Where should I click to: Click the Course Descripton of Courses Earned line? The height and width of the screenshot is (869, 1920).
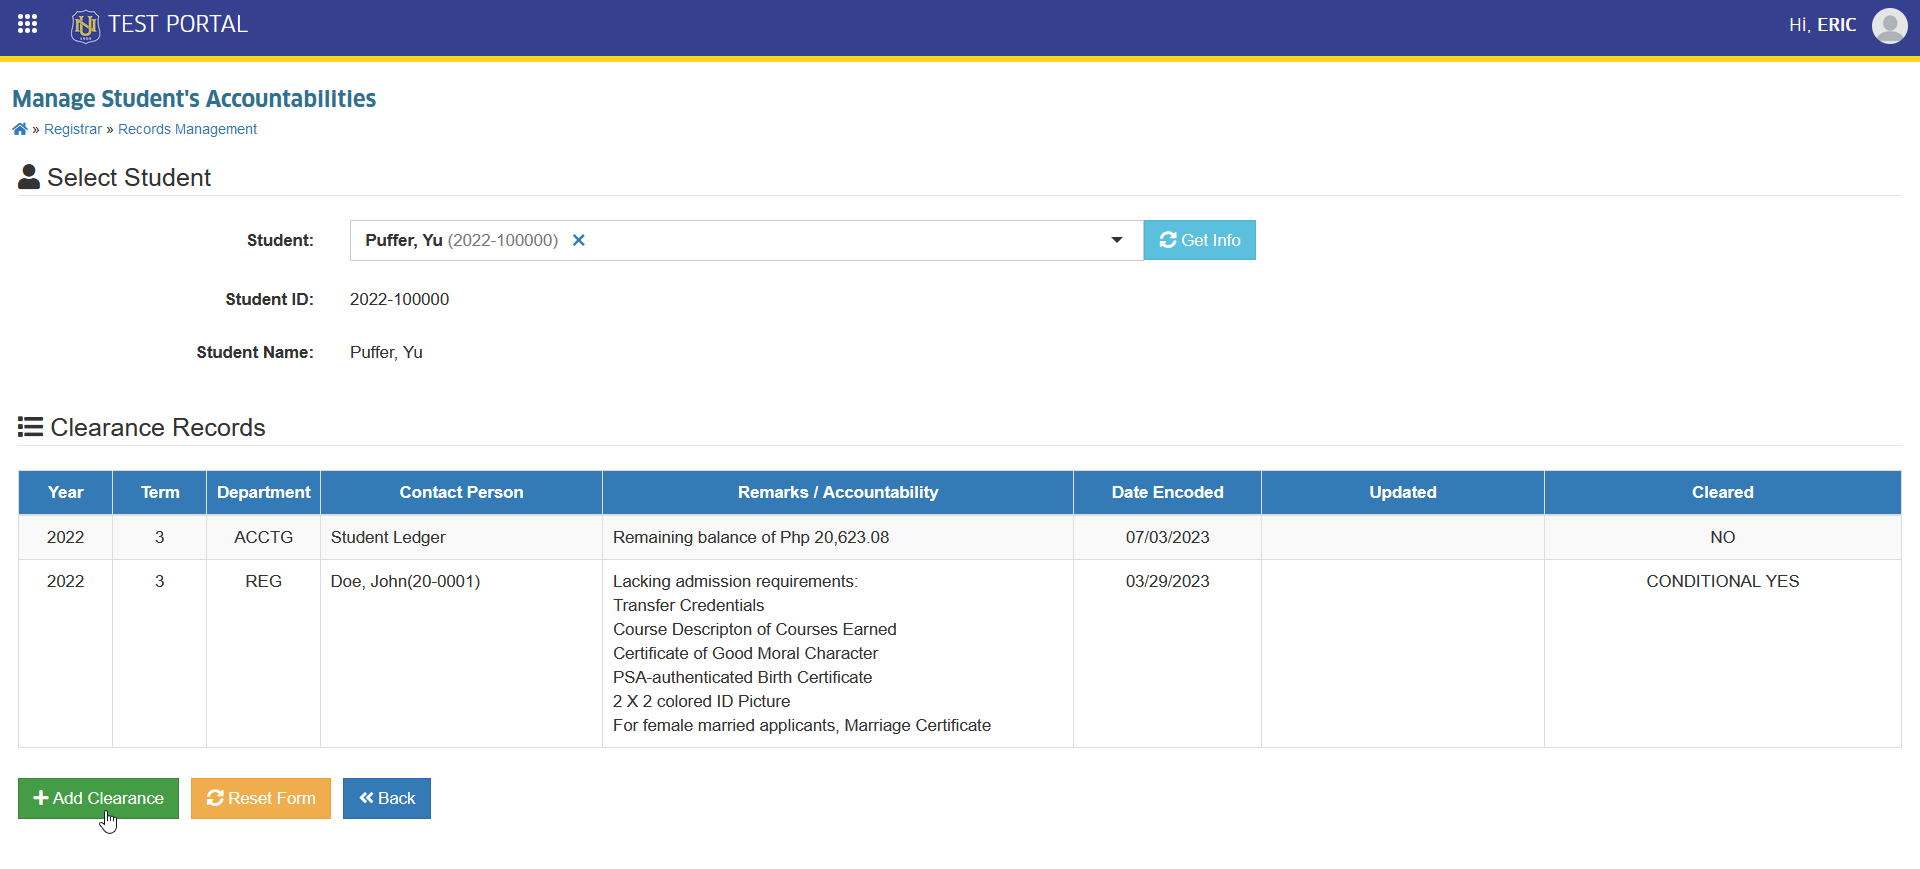[x=754, y=629]
